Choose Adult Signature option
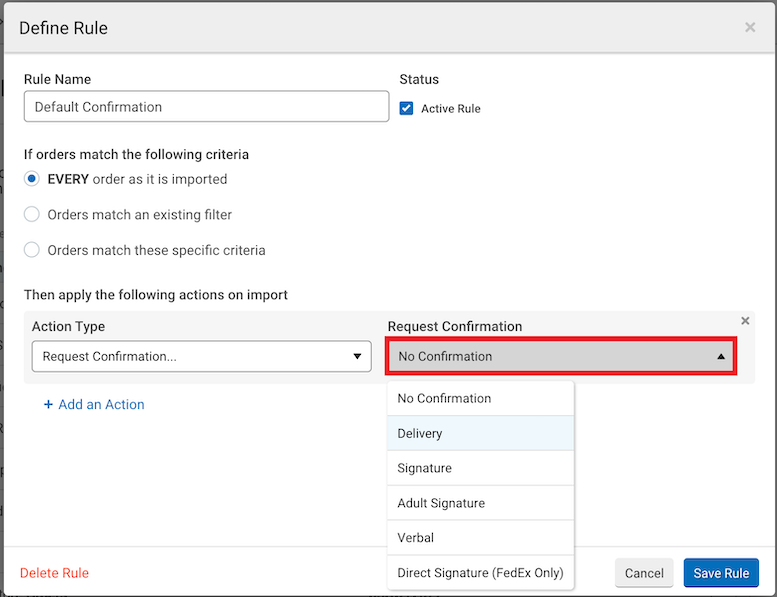The height and width of the screenshot is (597, 777). point(480,503)
